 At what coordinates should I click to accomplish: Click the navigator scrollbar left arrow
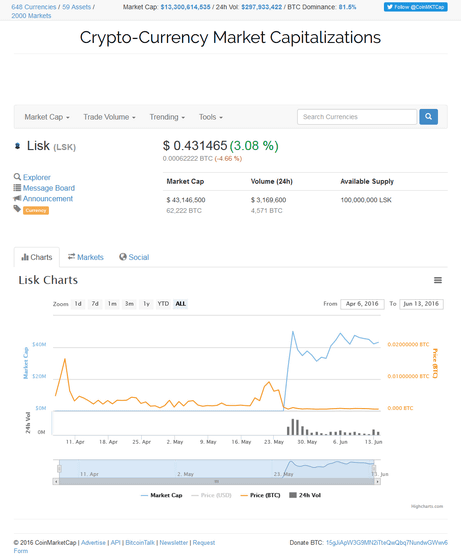pyautogui.click(x=56, y=481)
